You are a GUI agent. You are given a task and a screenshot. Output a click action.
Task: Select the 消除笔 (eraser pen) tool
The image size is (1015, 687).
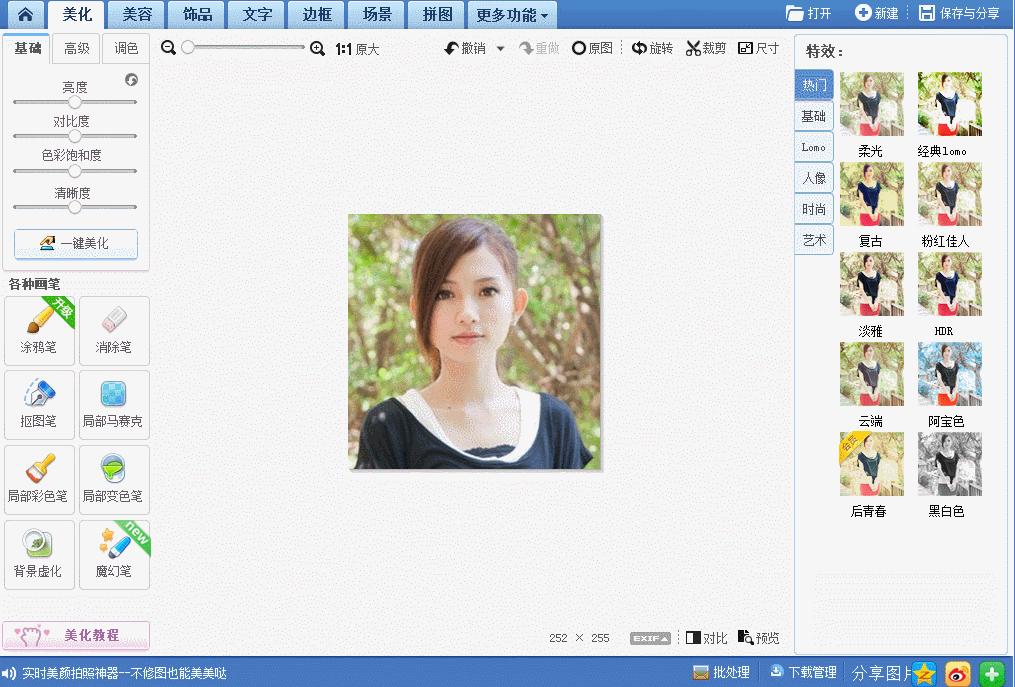114,330
